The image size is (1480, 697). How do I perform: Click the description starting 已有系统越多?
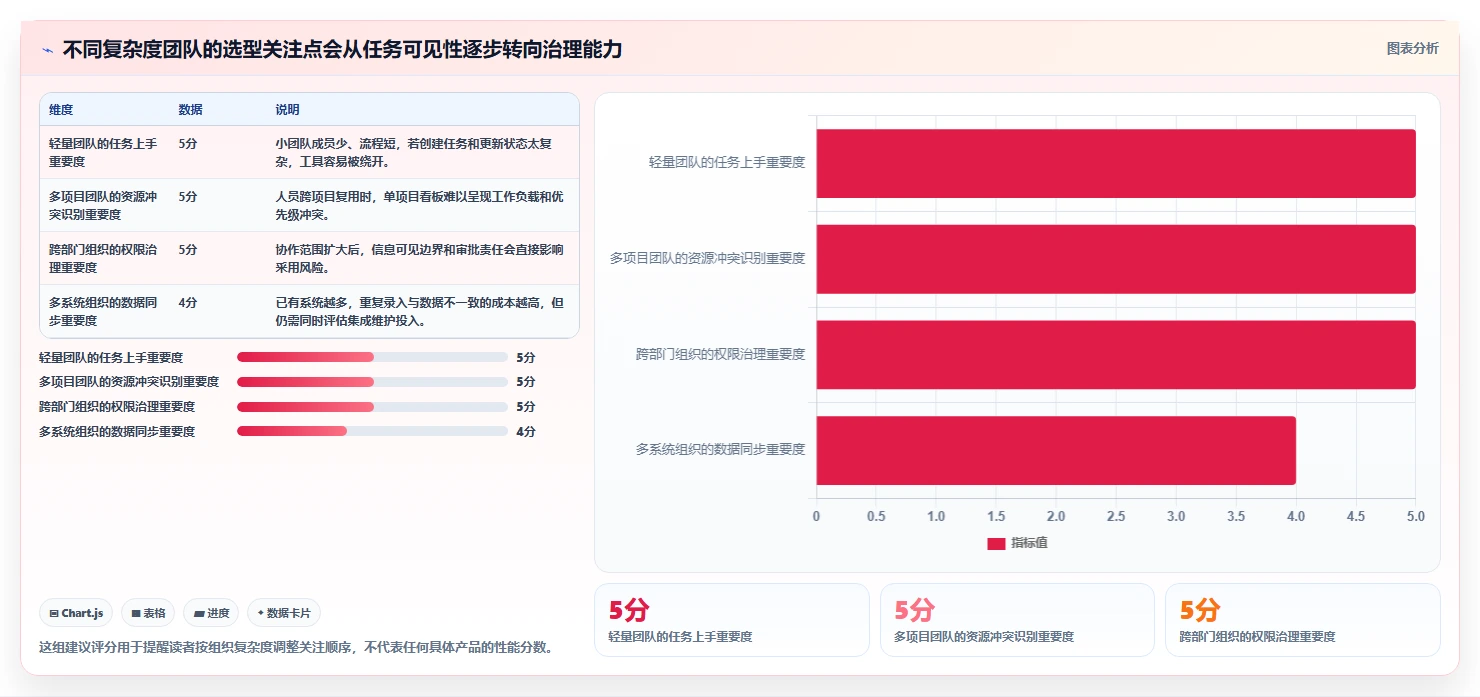pyautogui.click(x=420, y=311)
